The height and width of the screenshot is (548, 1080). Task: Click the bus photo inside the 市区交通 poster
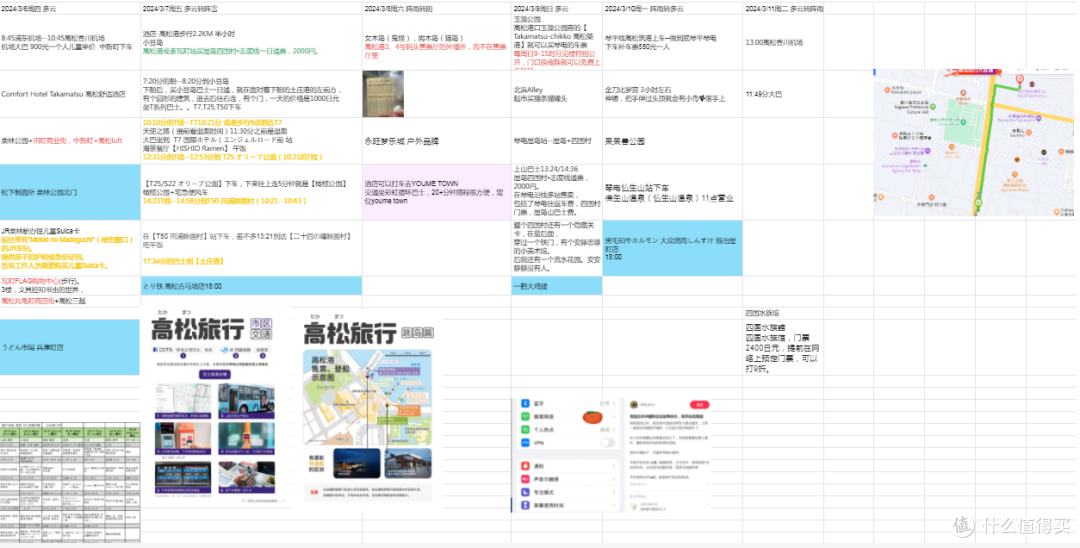pyautogui.click(x=247, y=401)
